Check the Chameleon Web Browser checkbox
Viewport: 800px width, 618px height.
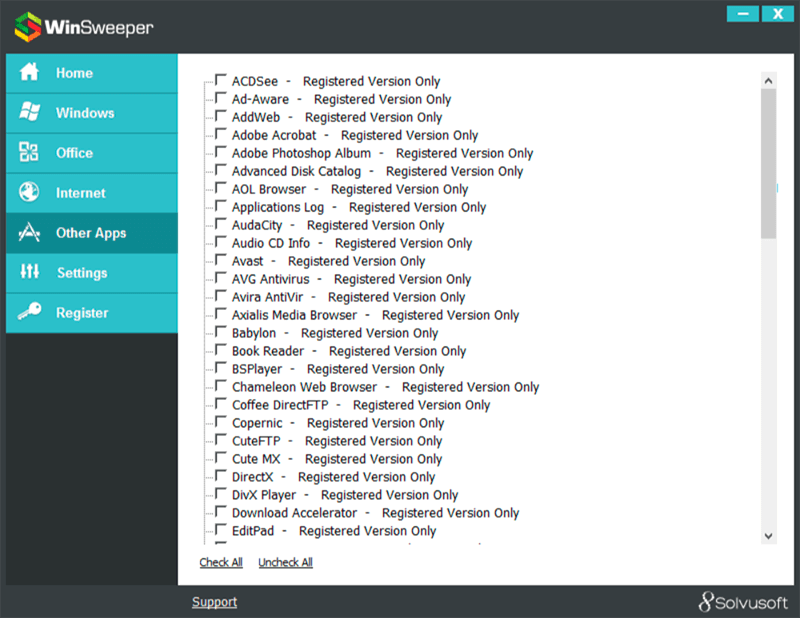(x=220, y=386)
